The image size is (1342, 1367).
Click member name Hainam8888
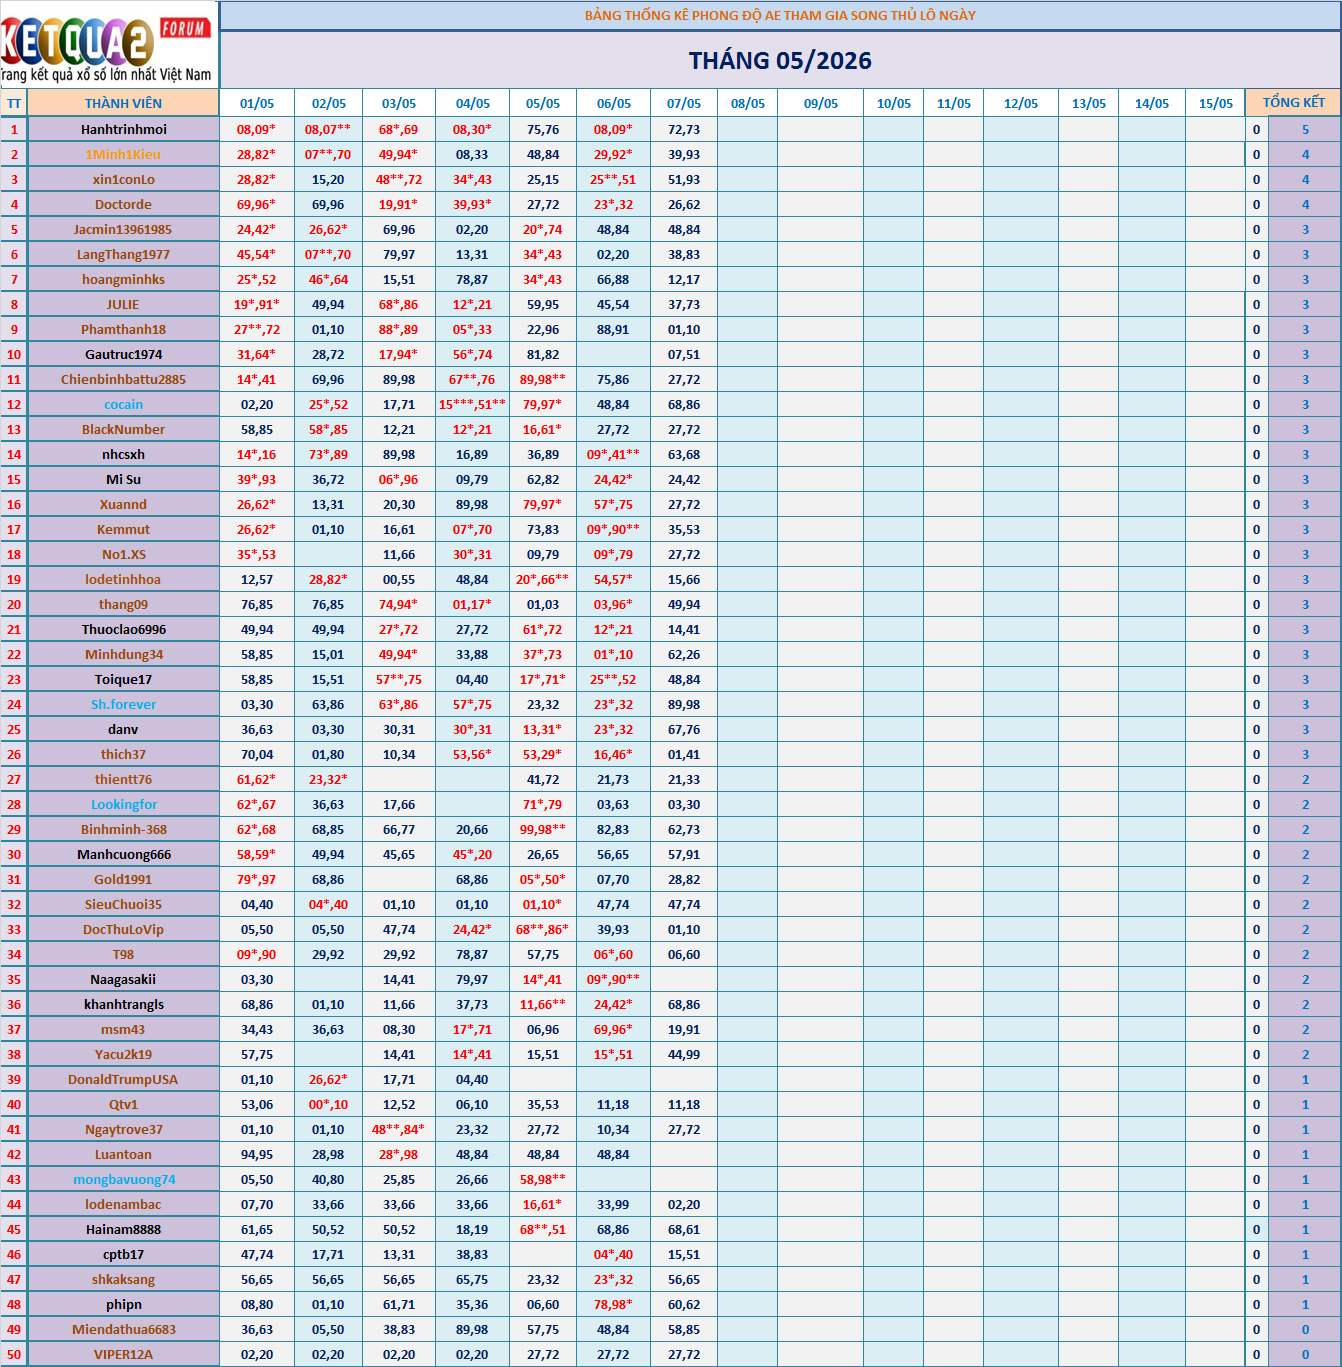(x=124, y=1229)
